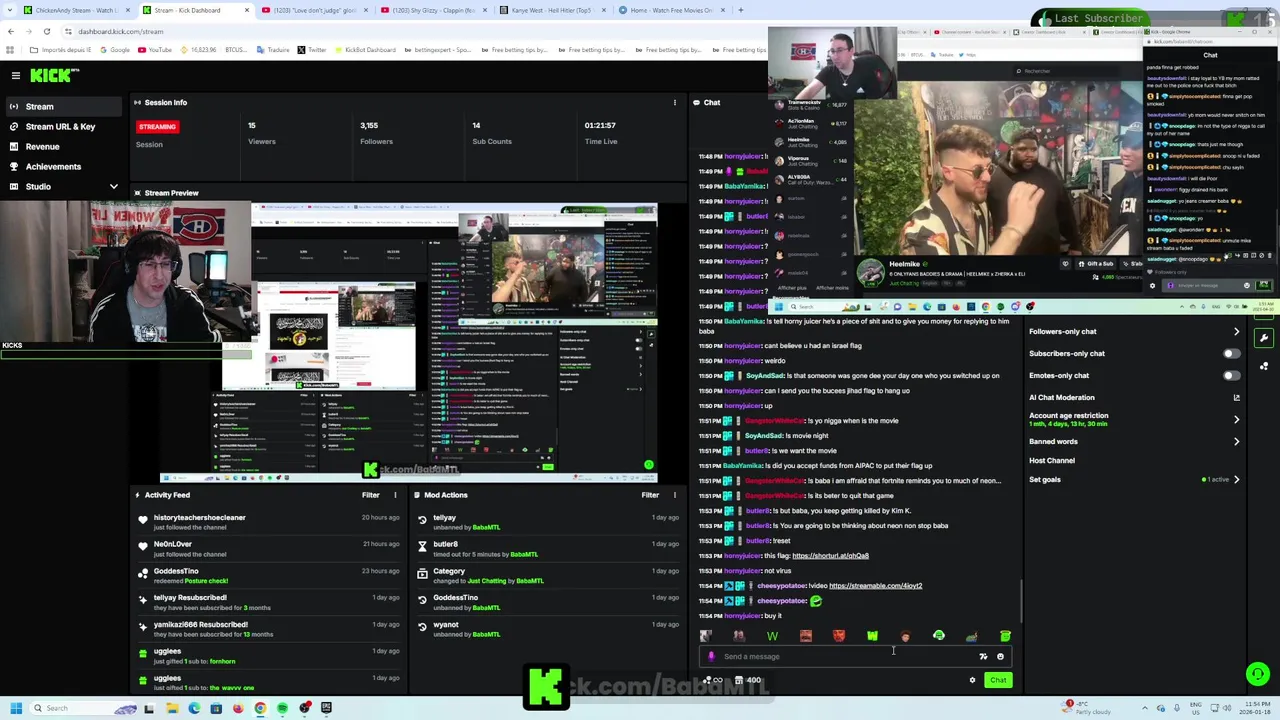
Task: Click Filter in the Activity Feed panel
Action: 370,495
